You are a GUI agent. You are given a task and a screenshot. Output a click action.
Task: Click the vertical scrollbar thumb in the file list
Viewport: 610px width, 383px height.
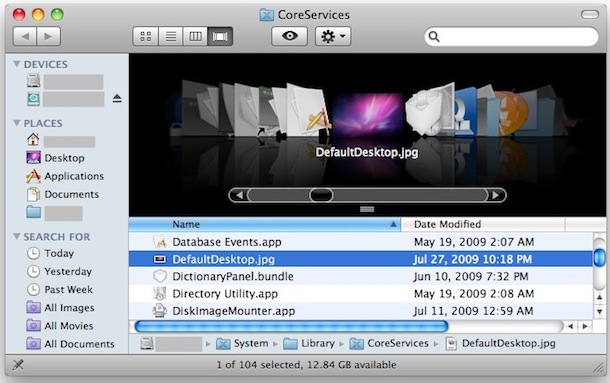point(599,258)
